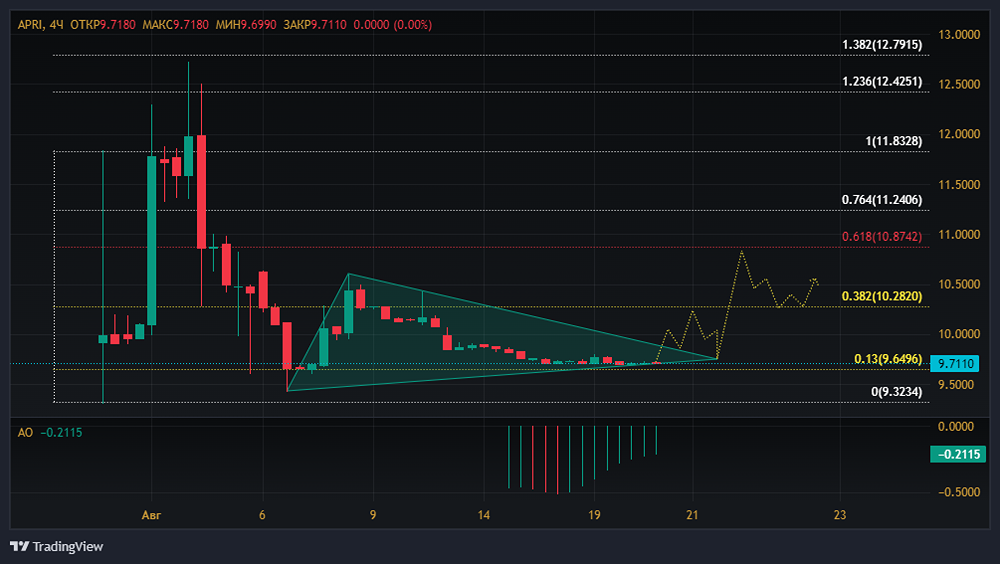The height and width of the screenshot is (564, 1000).
Task: Click the 11.5000 price axis label
Action: point(959,184)
